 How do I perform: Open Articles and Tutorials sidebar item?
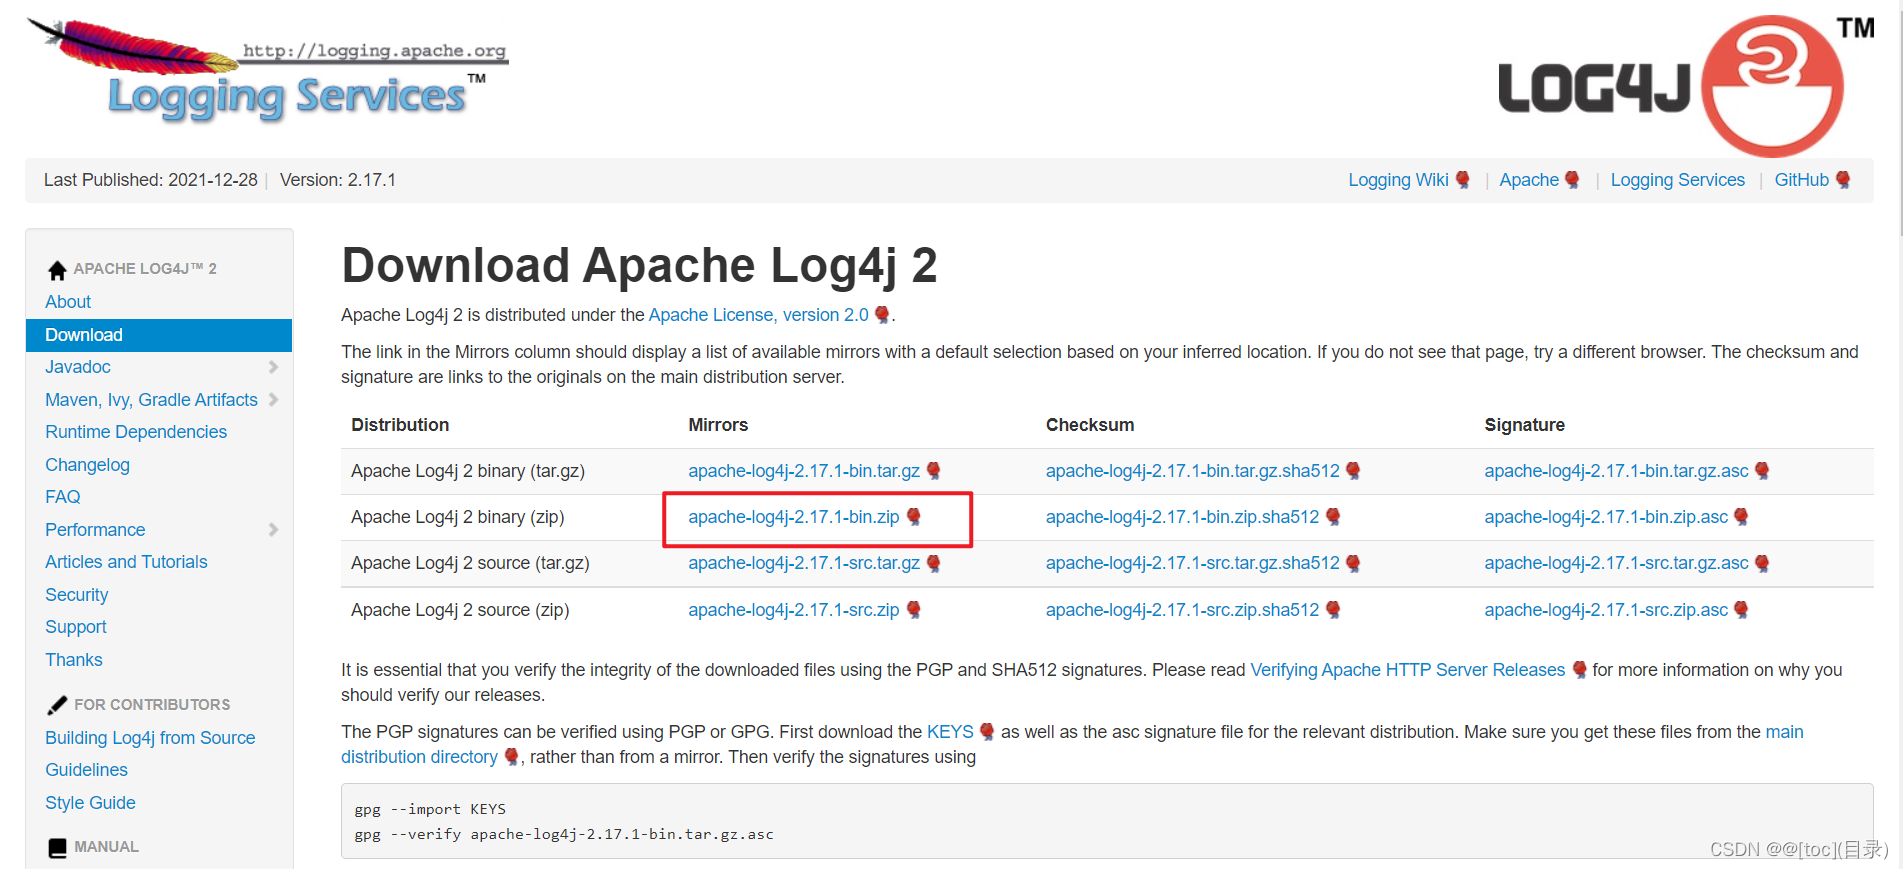pos(126,562)
